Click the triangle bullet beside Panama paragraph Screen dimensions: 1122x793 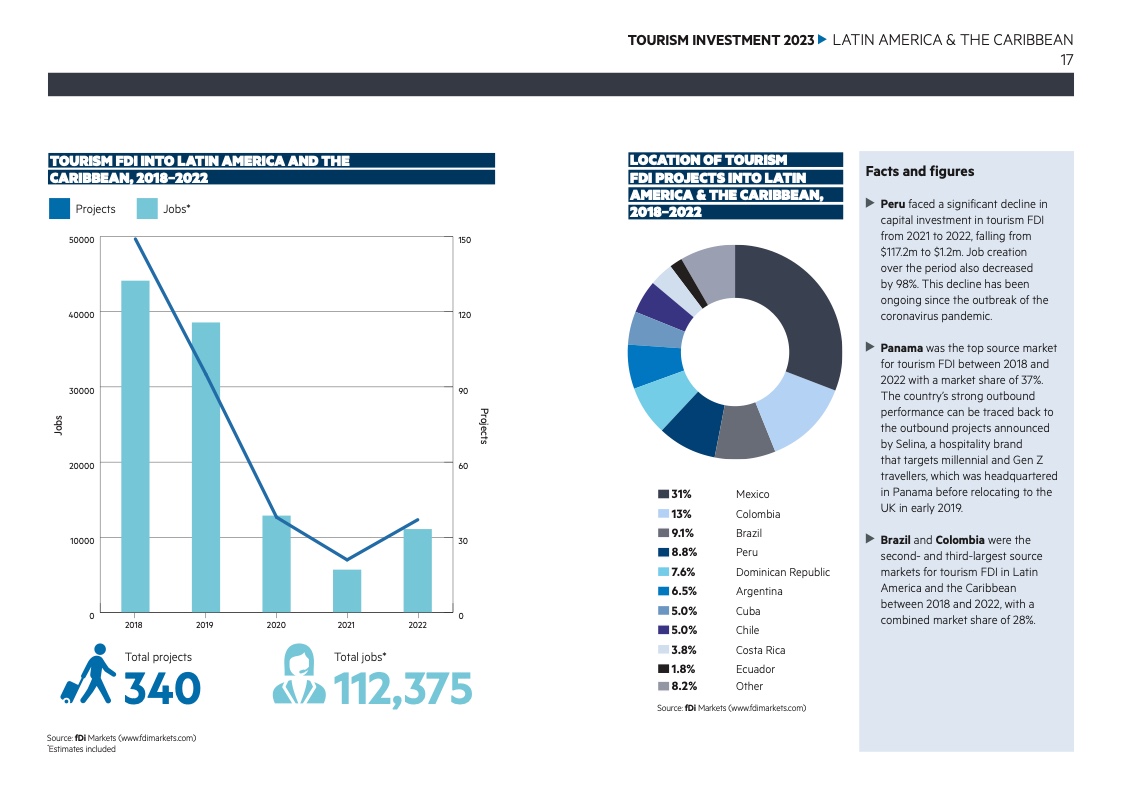[869, 348]
